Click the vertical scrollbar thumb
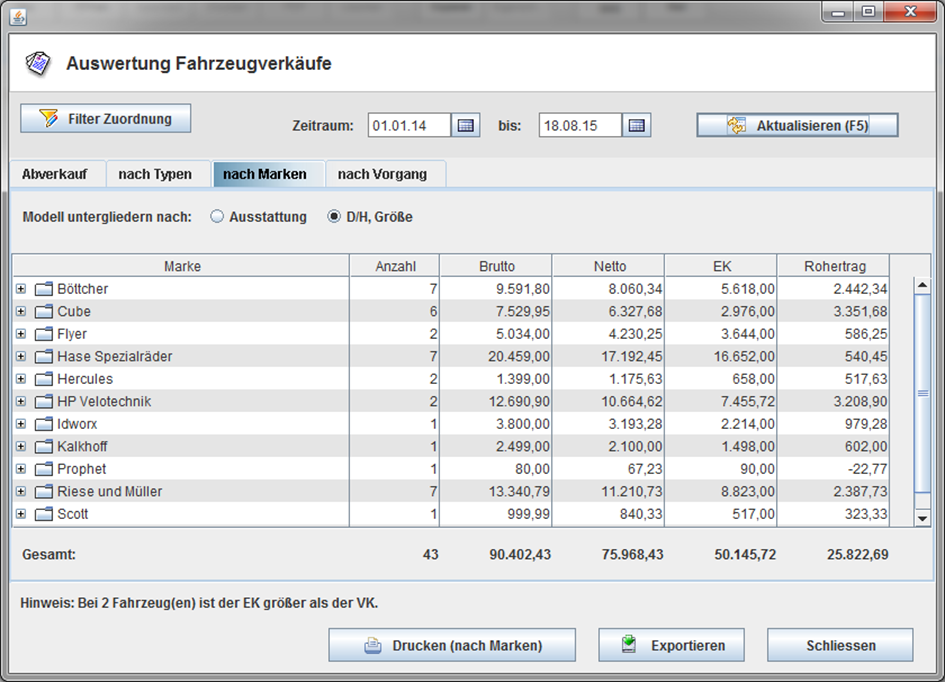This screenshot has width=945, height=682. 922,393
